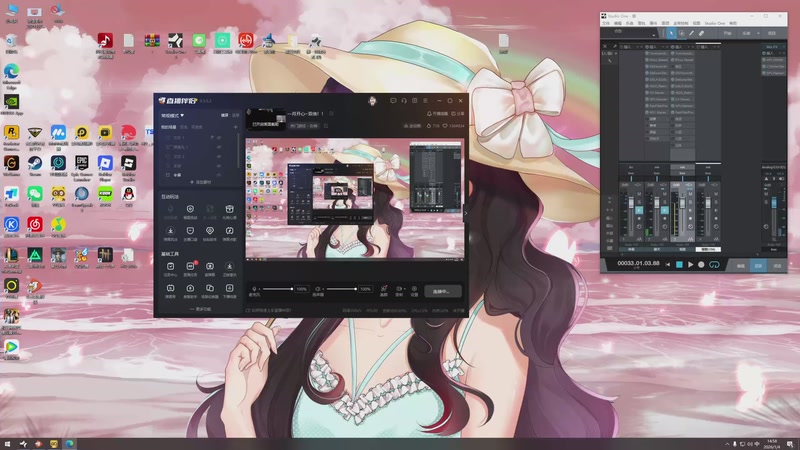800x450 pixels.
Task: Click the share button in 直播伴侣 header
Action: (458, 114)
